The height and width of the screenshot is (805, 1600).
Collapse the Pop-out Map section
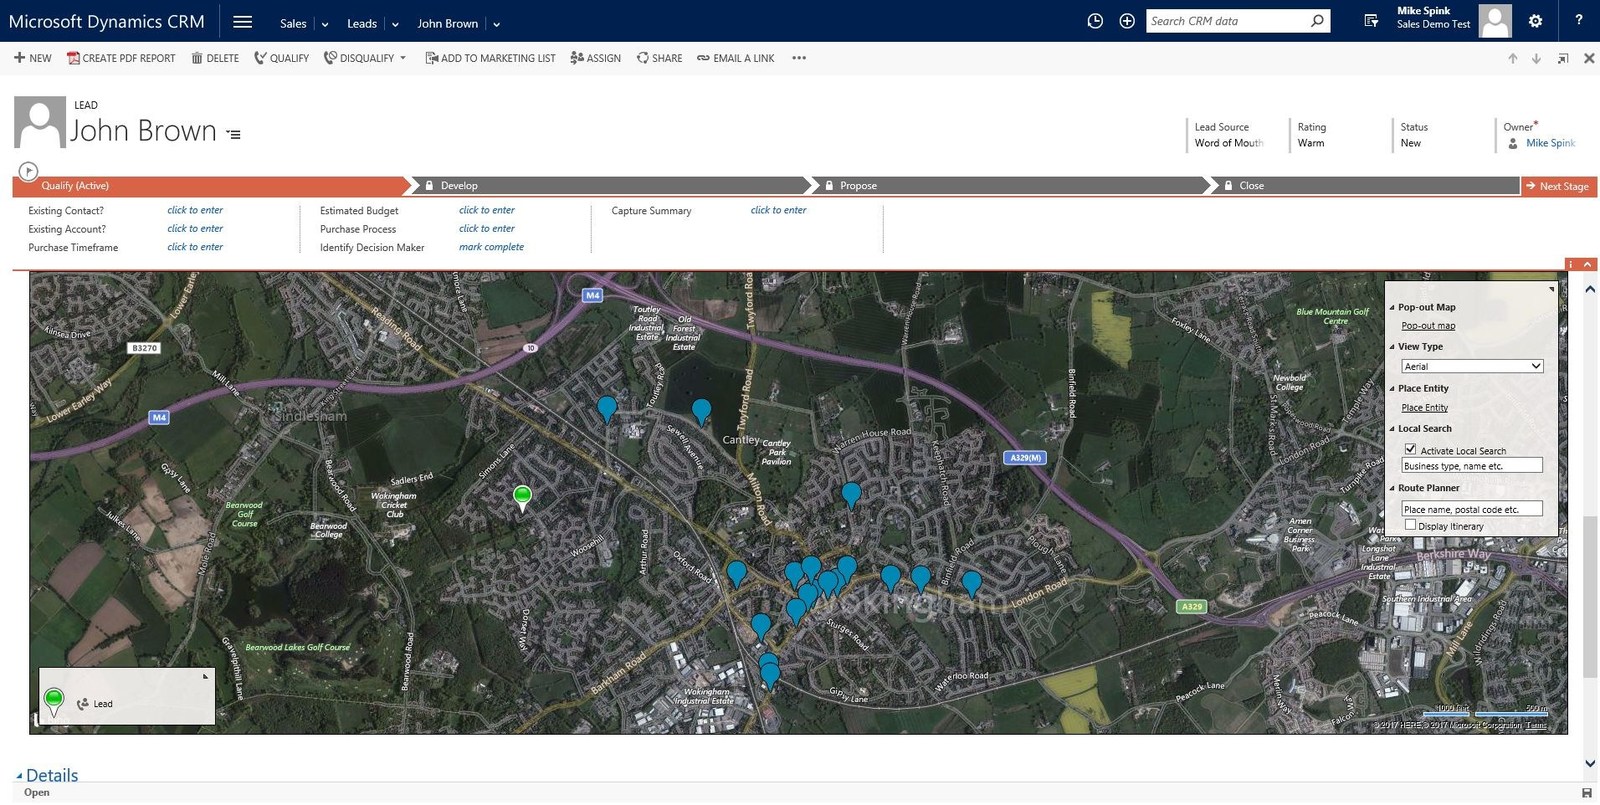(x=1392, y=308)
